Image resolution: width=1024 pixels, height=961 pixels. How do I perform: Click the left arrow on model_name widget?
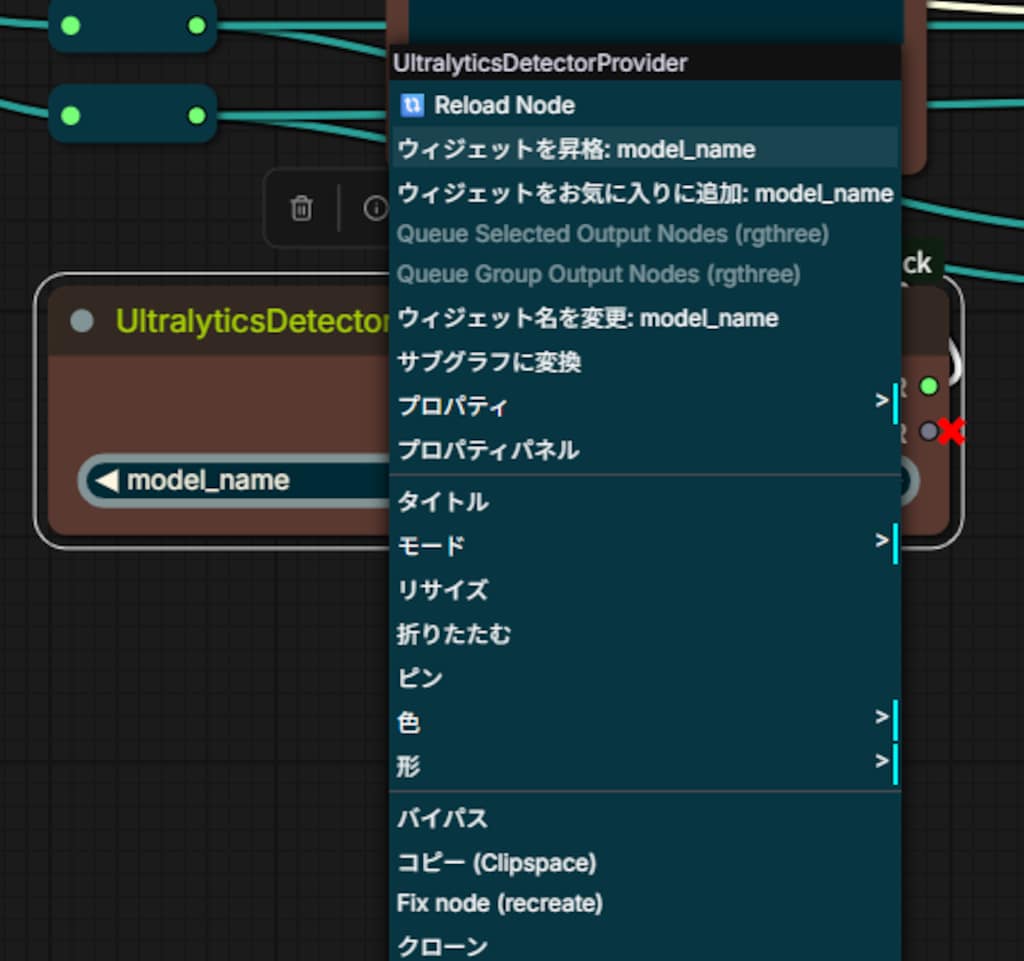(x=107, y=481)
